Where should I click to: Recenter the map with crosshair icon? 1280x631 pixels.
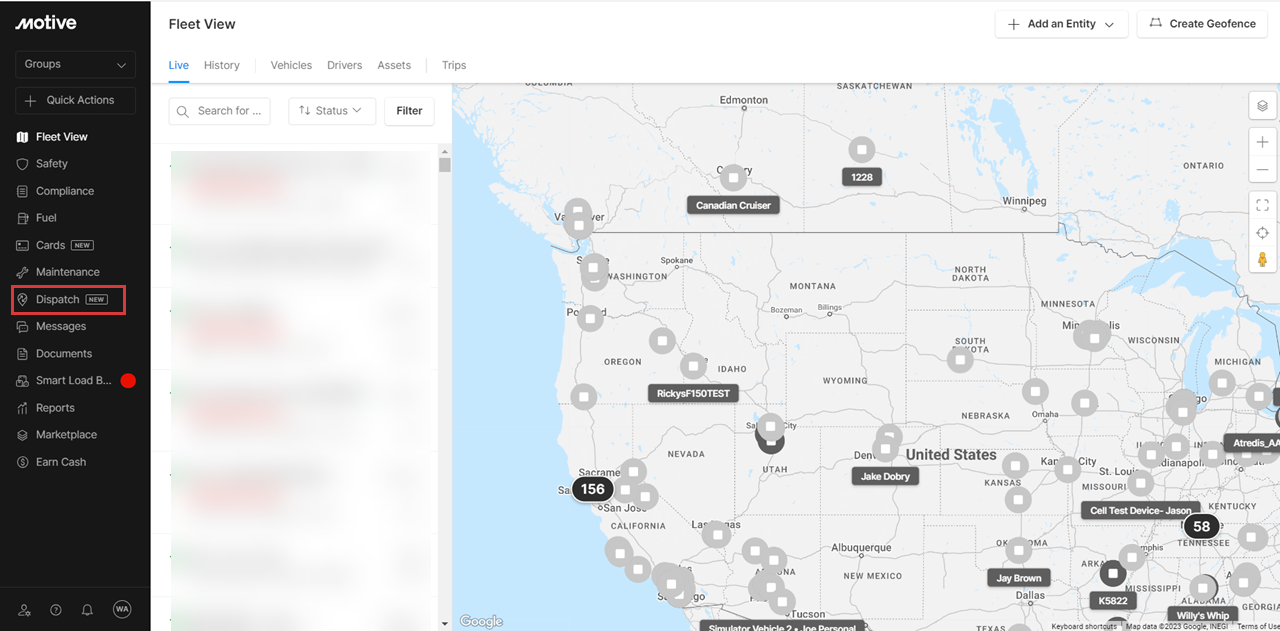click(1262, 233)
